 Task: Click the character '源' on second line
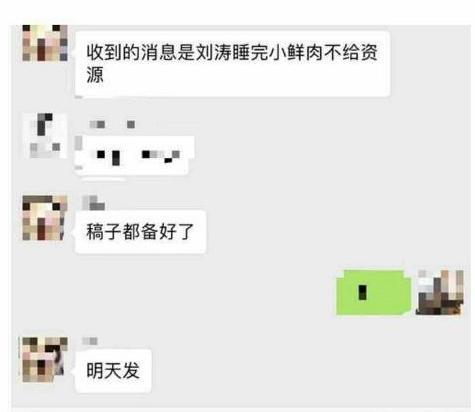pos(95,75)
